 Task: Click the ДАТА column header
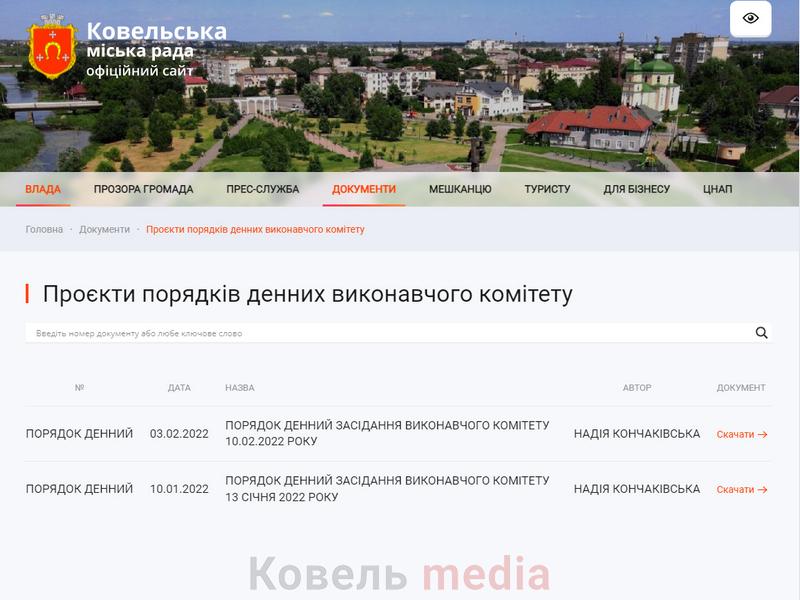(x=179, y=388)
